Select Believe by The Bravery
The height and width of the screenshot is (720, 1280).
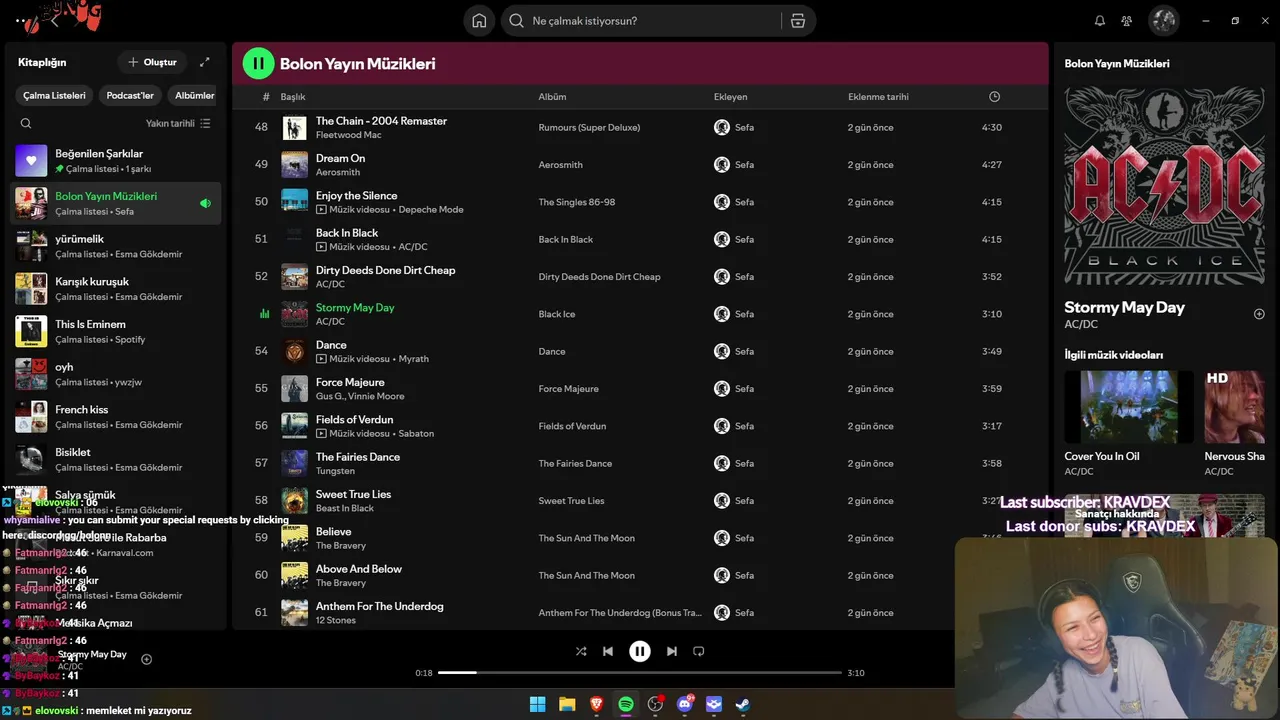[333, 532]
